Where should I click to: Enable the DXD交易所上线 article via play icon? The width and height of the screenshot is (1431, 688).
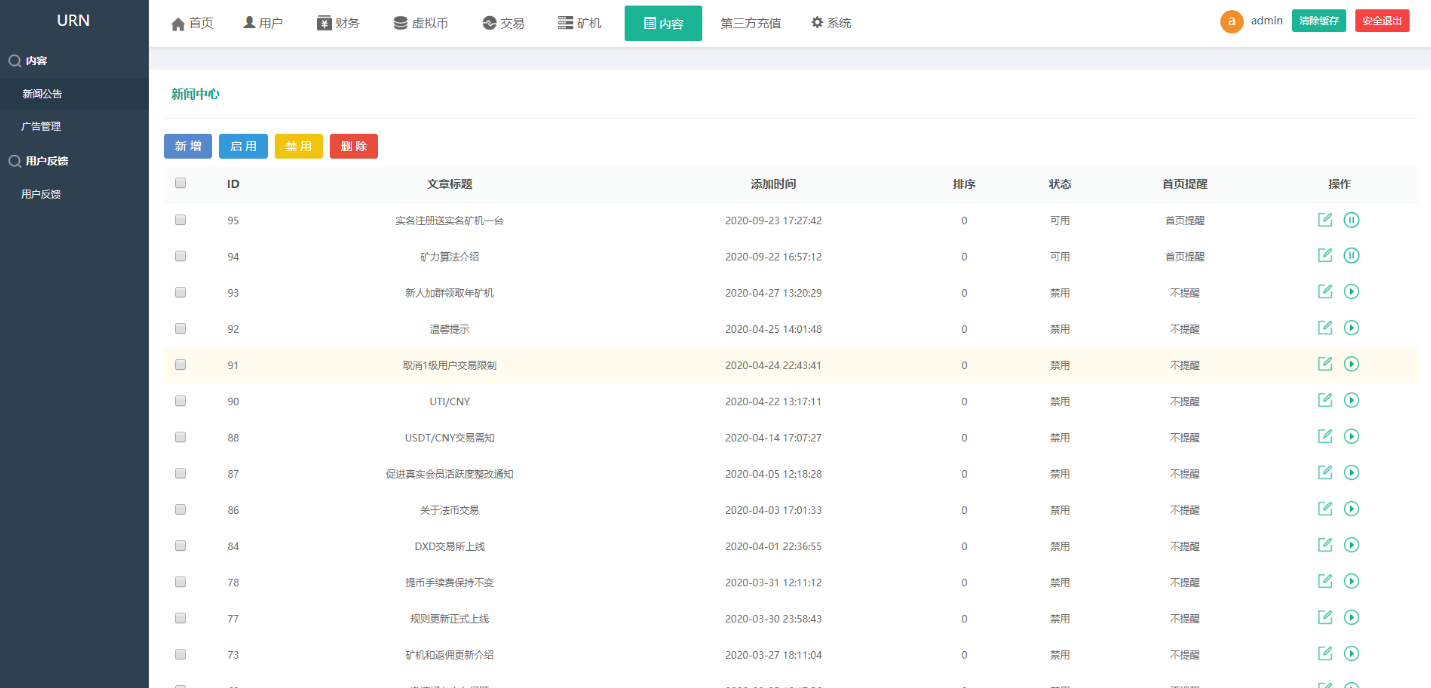(1351, 545)
